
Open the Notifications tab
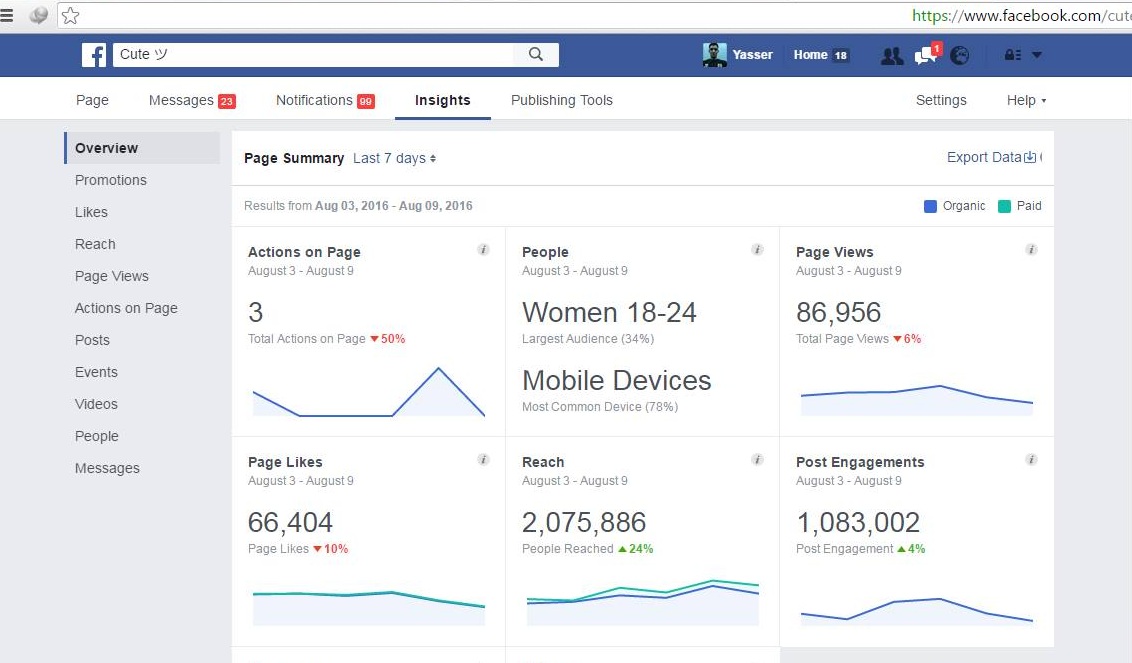point(325,100)
